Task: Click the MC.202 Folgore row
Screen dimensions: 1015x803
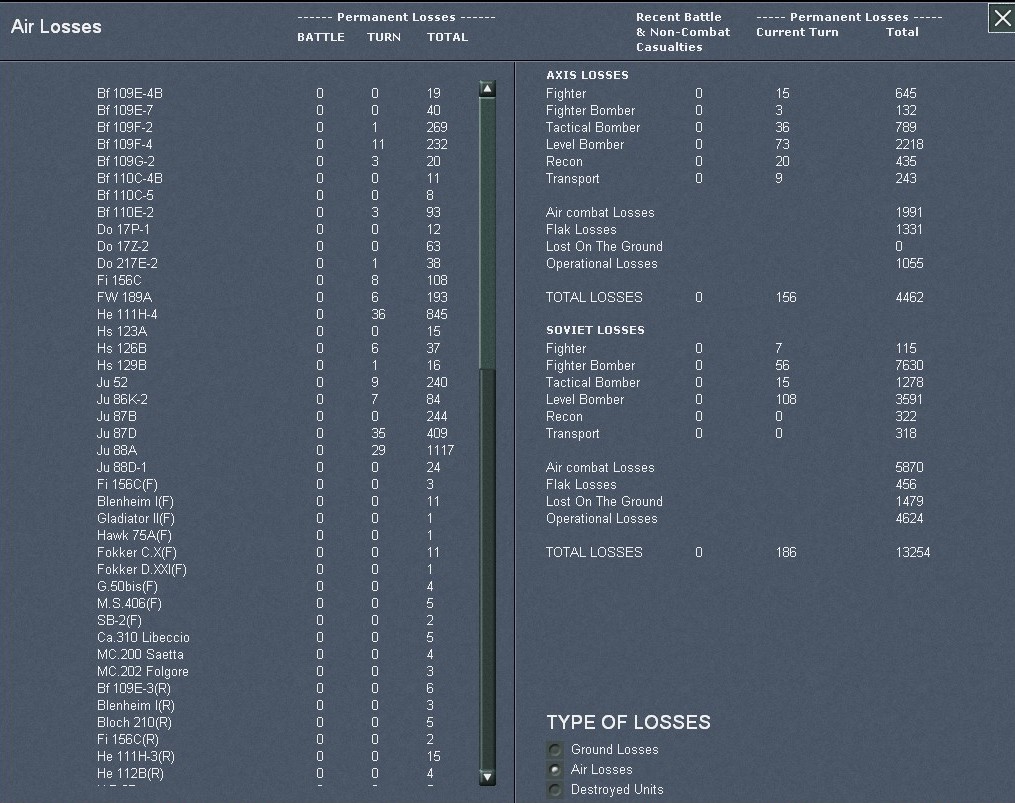Action: [143, 672]
